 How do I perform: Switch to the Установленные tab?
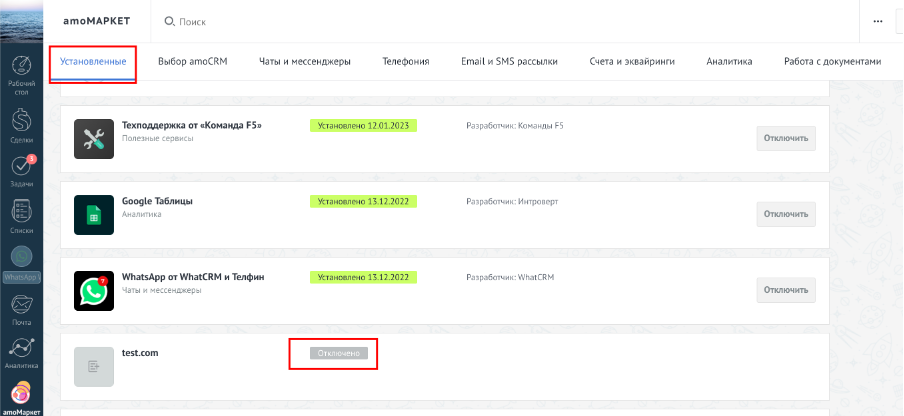click(x=93, y=61)
